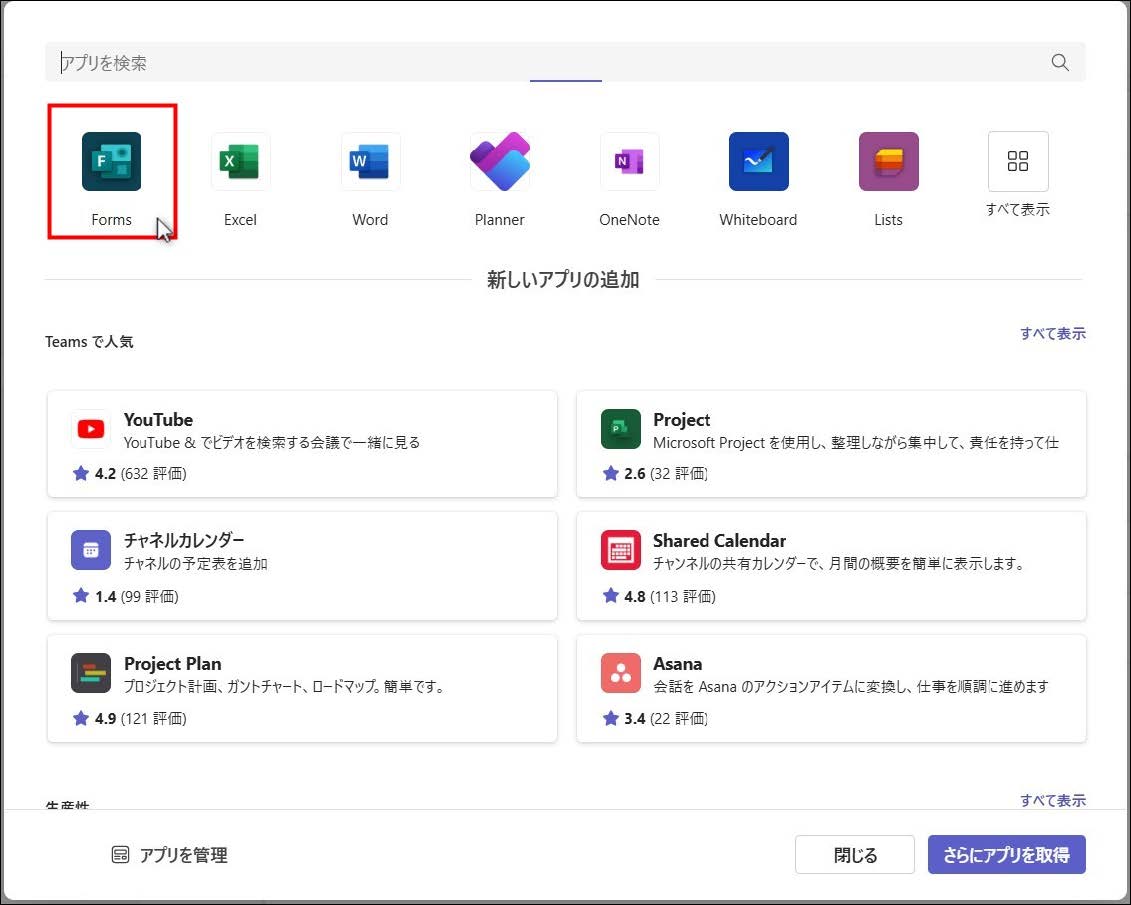
Task: Pick the OneNote app icon
Action: point(629,162)
